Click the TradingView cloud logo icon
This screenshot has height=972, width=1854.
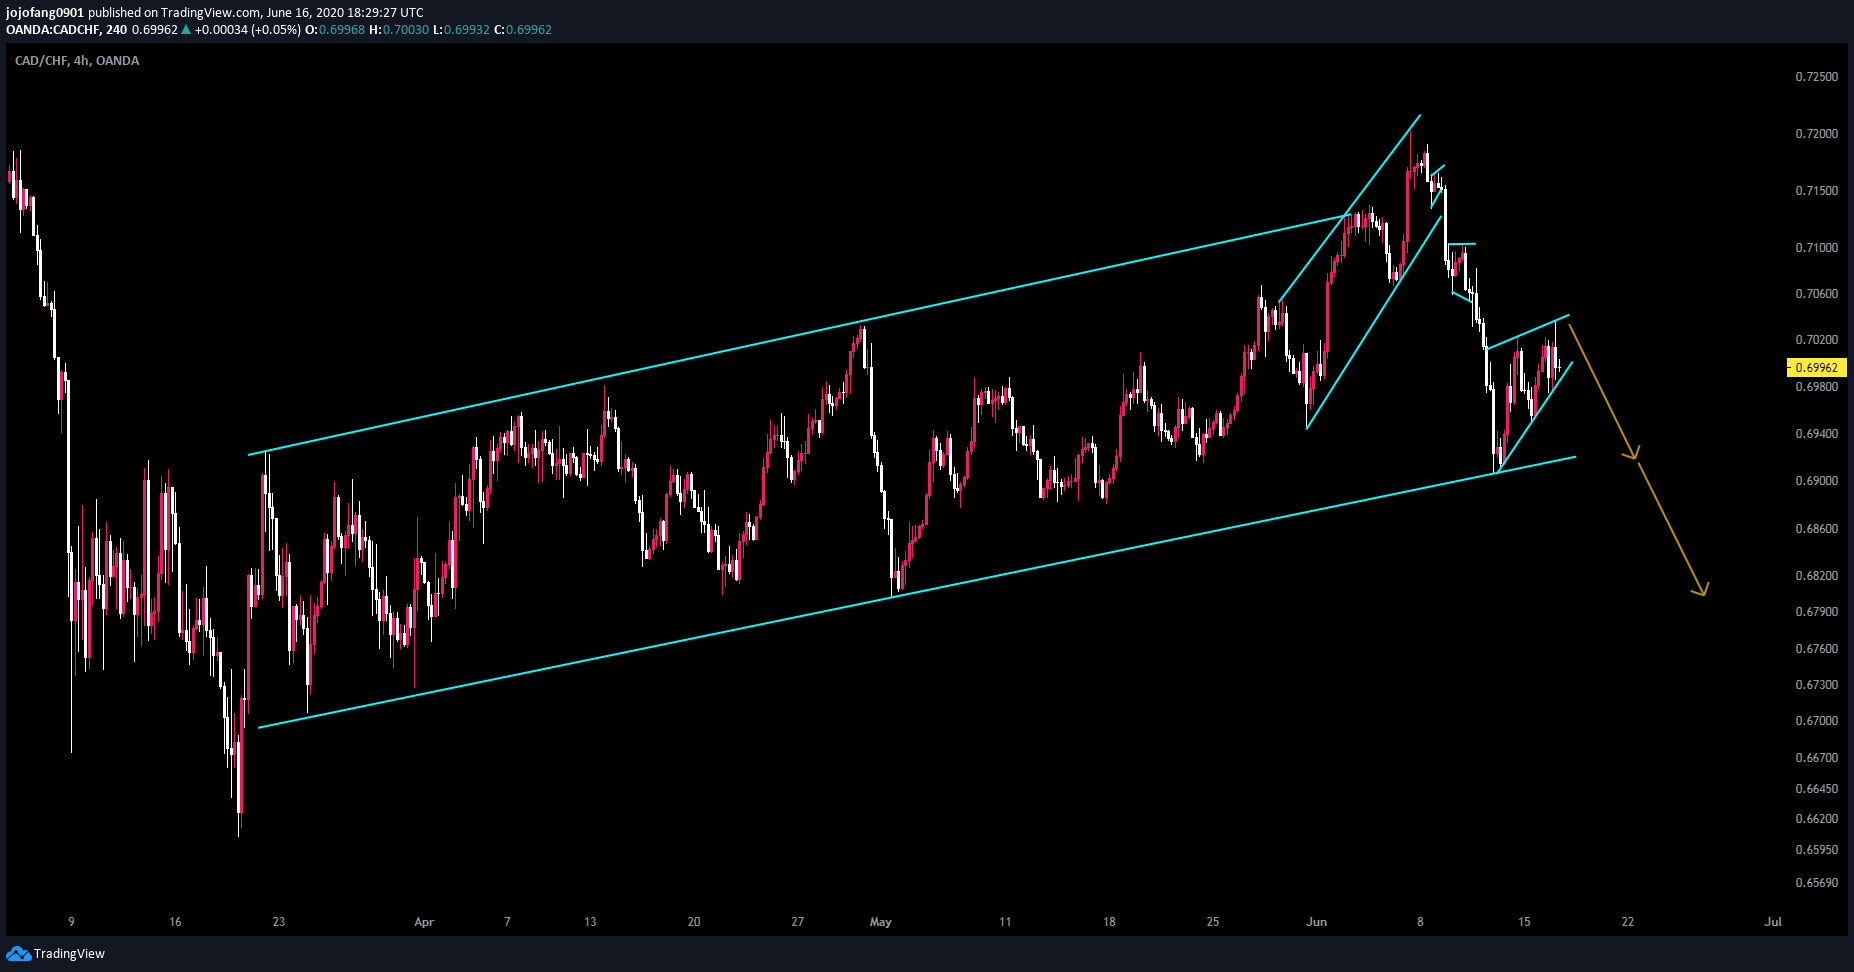coord(18,953)
